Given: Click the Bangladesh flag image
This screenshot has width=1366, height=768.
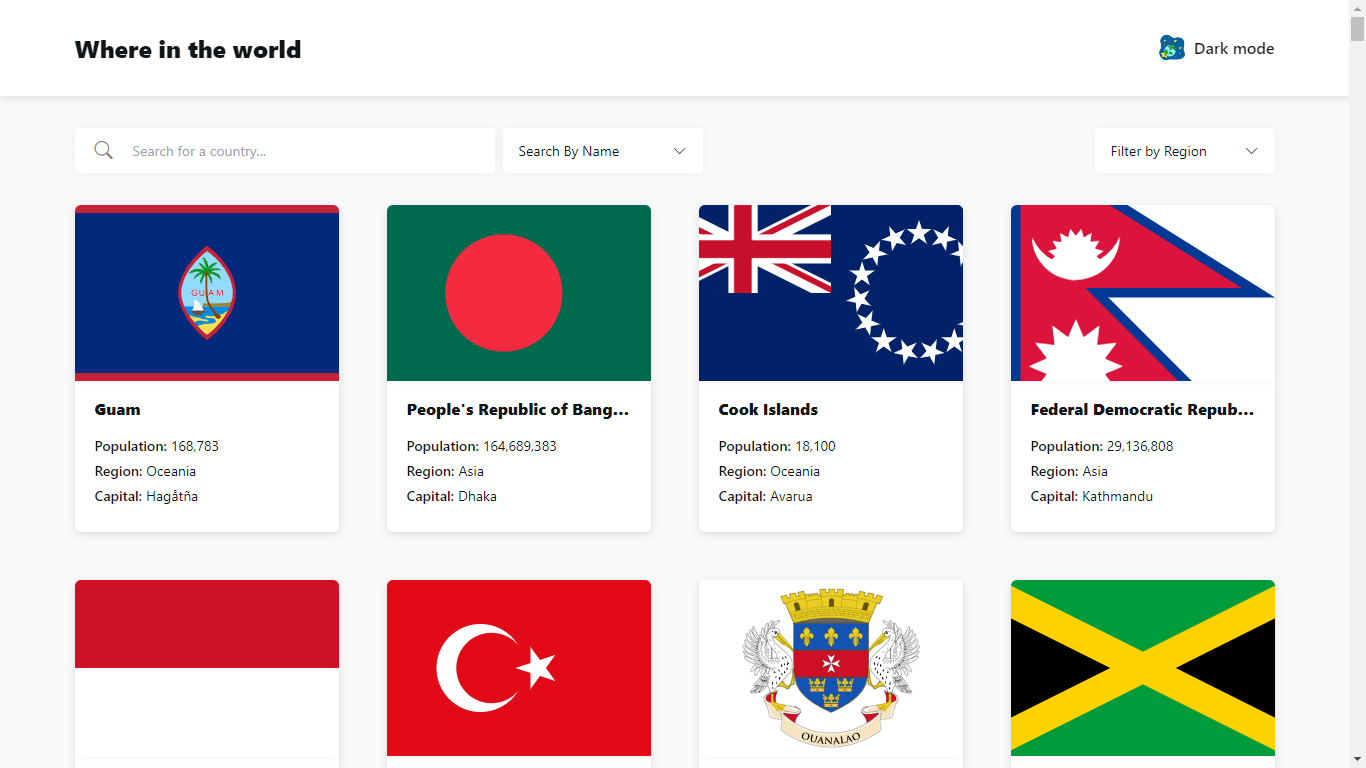Looking at the screenshot, I should tap(518, 292).
